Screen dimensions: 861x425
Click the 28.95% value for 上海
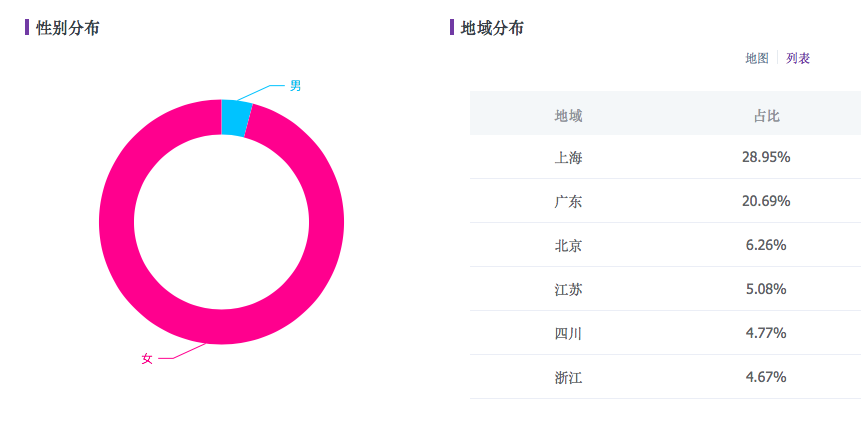pyautogui.click(x=767, y=158)
